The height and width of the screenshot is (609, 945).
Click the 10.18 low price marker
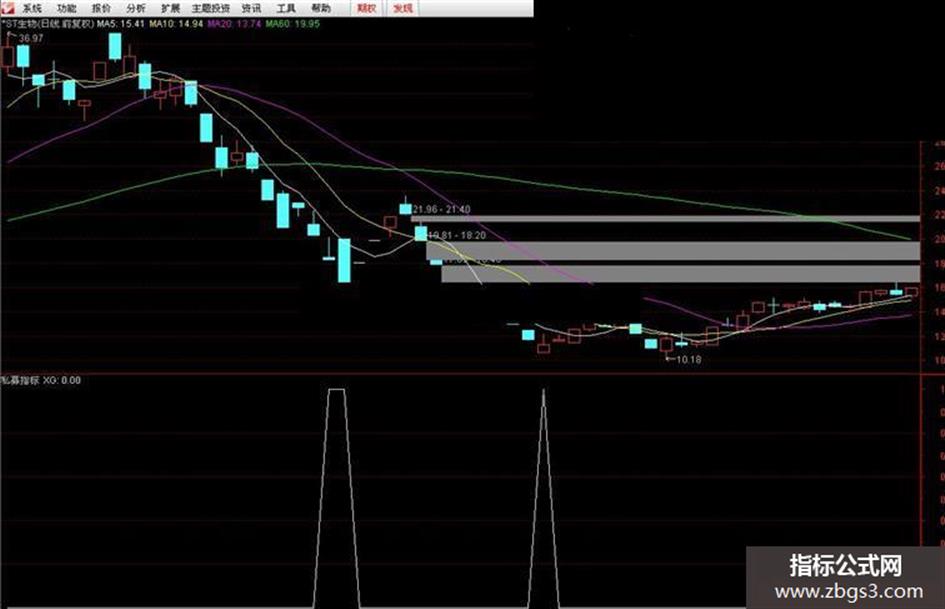[688, 359]
